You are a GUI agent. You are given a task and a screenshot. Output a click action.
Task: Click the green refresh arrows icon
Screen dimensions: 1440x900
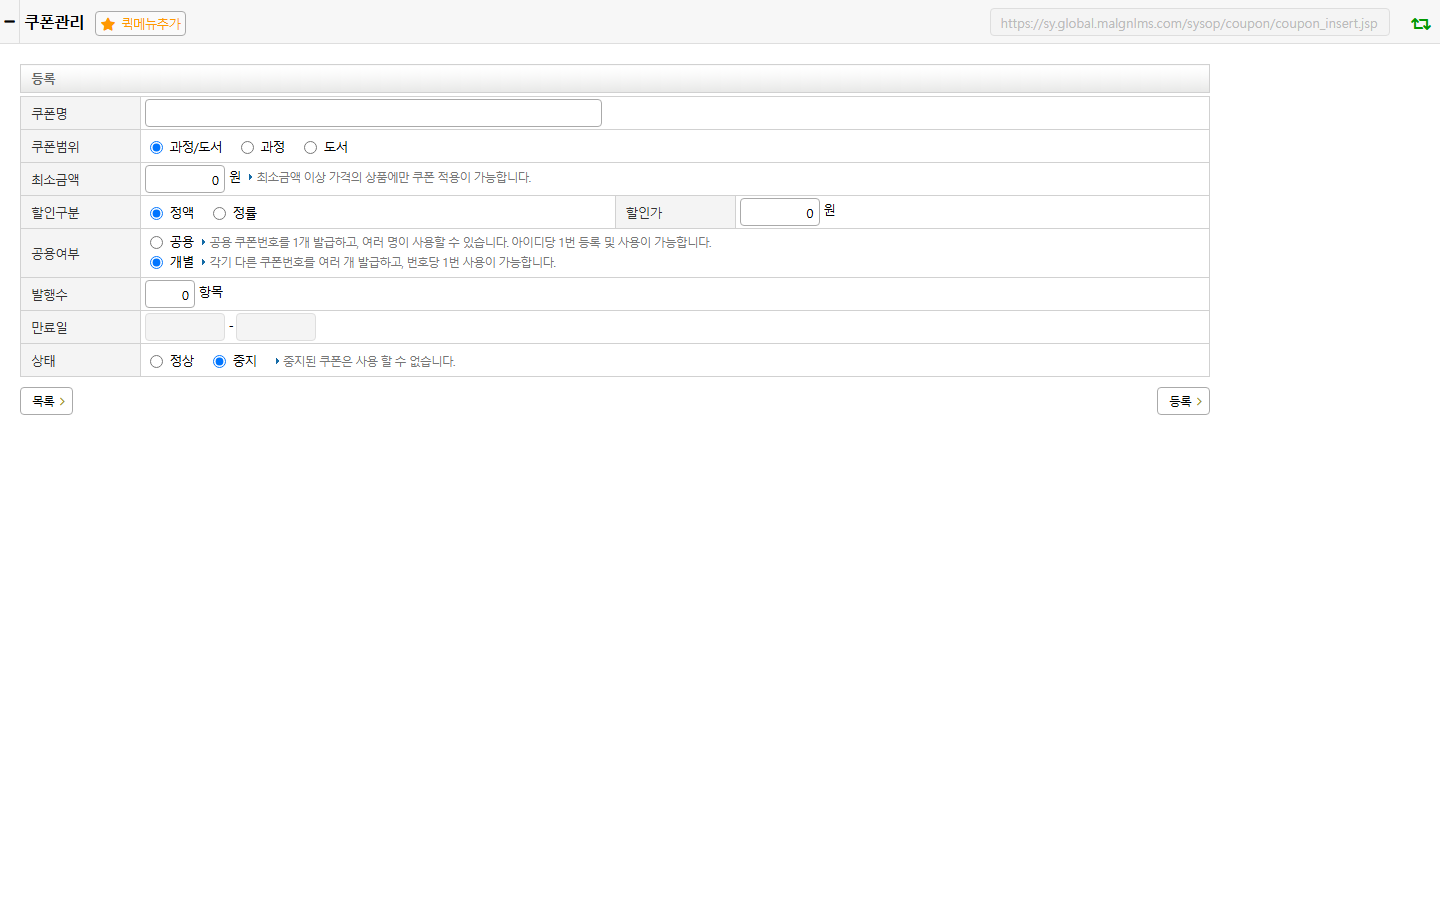click(x=1420, y=23)
